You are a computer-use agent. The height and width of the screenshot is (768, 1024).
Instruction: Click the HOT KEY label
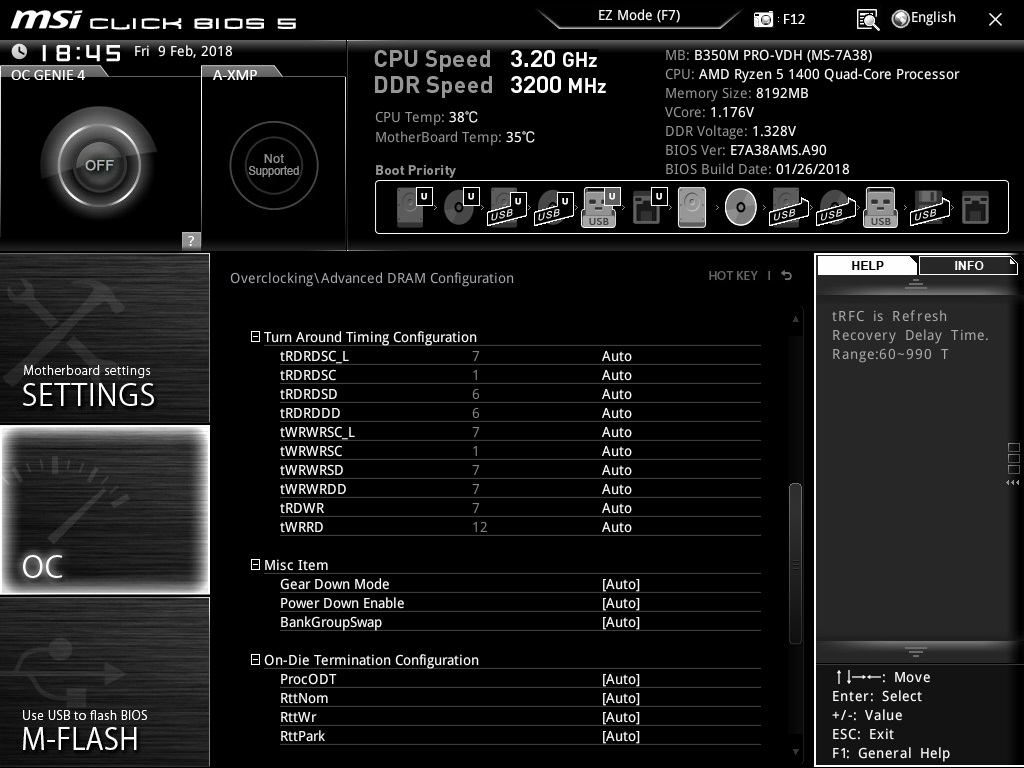point(733,276)
